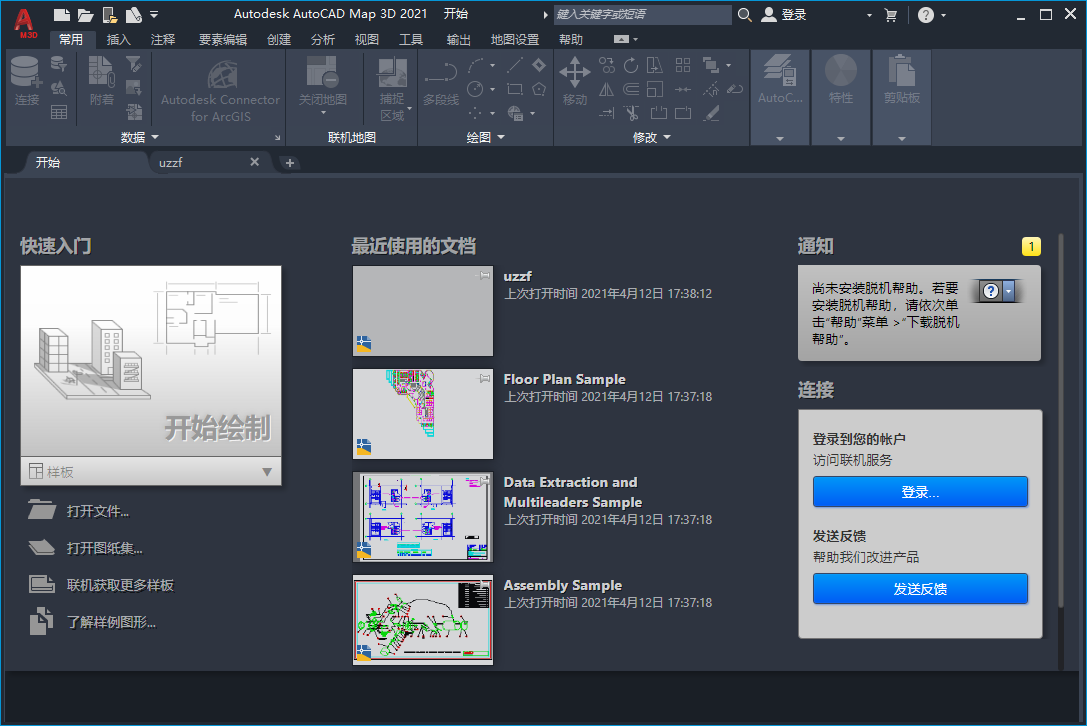Switch to the 要素编辑 ribbon tab
The image size is (1087, 726).
click(x=223, y=40)
